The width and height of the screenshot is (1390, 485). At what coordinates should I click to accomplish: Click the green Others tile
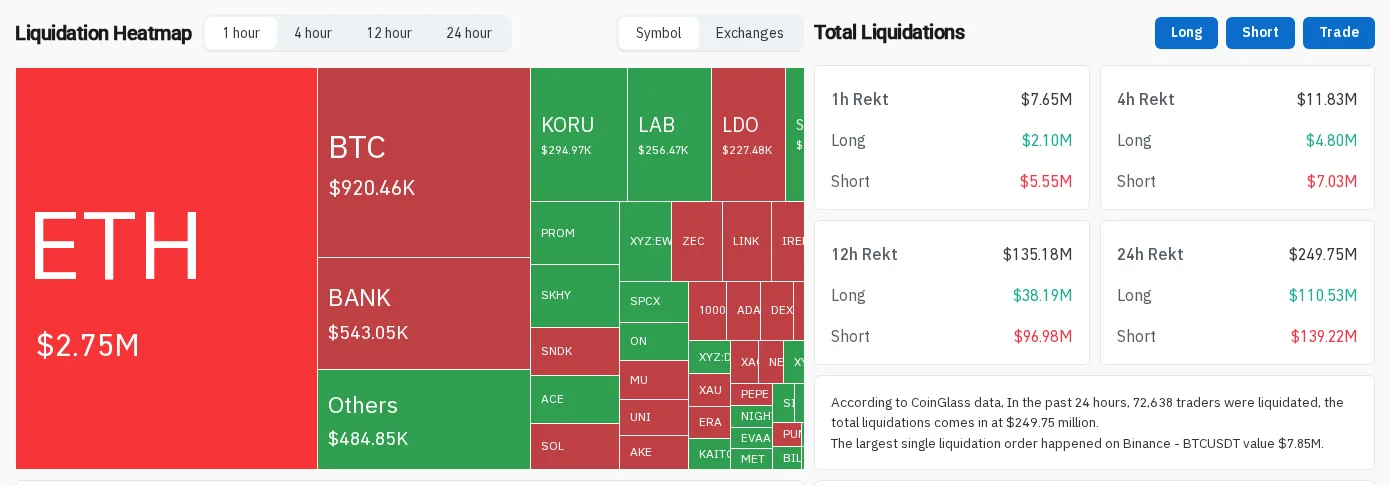tap(424, 420)
